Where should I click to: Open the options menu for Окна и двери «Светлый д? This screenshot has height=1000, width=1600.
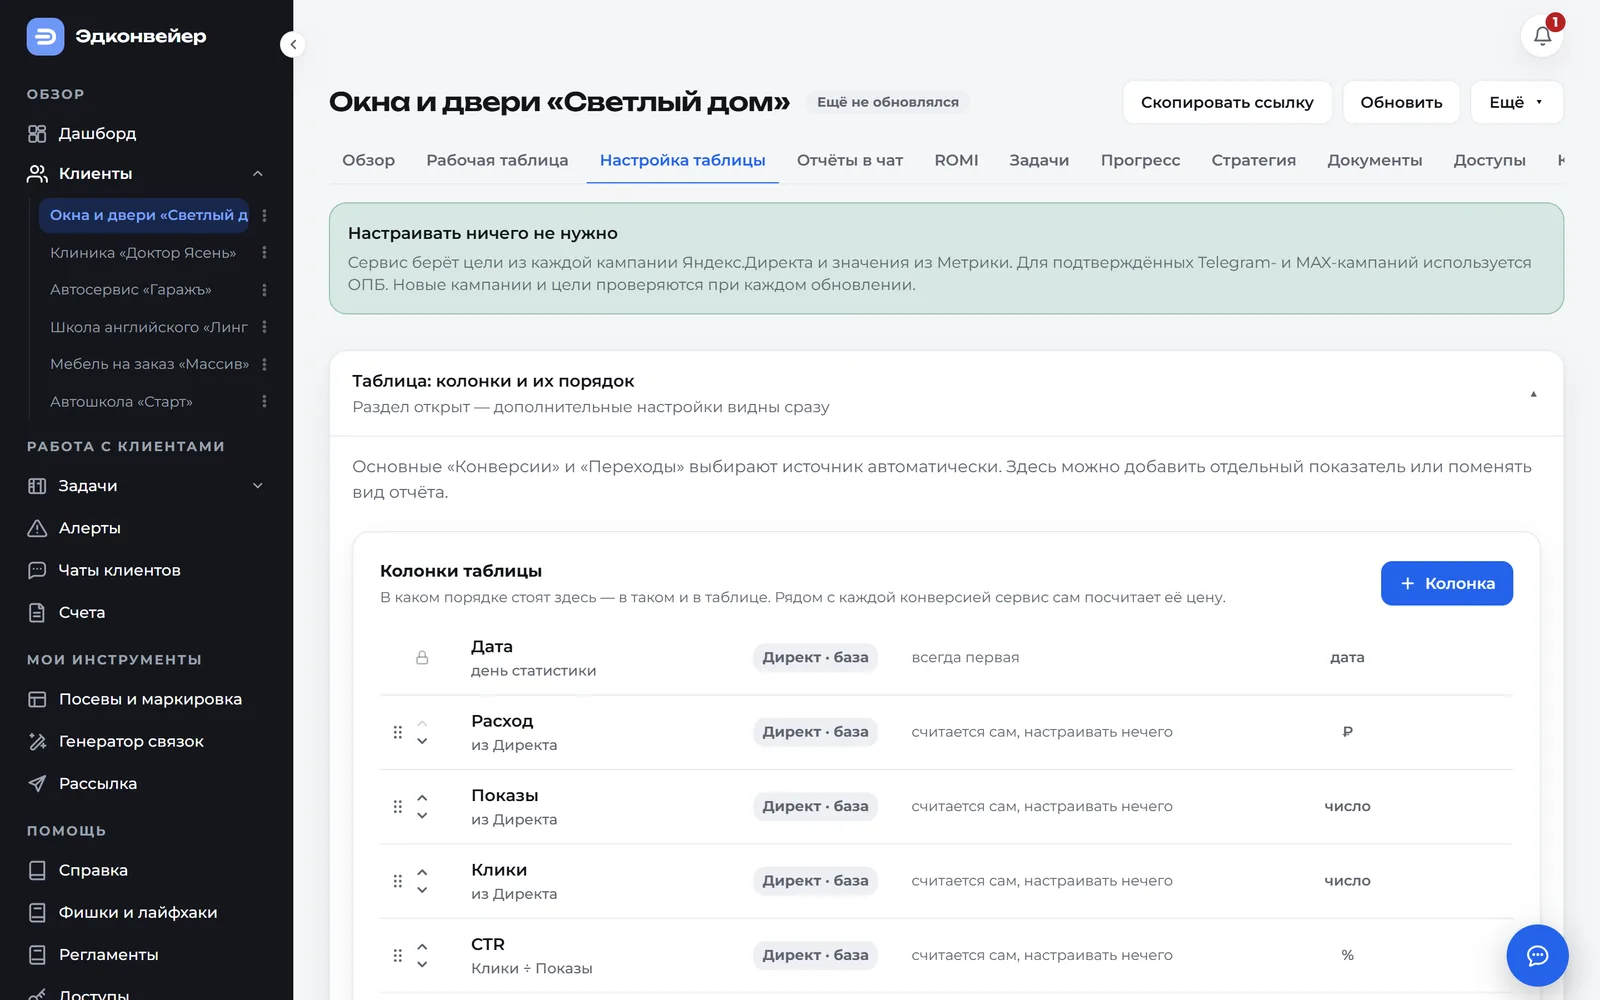264,215
